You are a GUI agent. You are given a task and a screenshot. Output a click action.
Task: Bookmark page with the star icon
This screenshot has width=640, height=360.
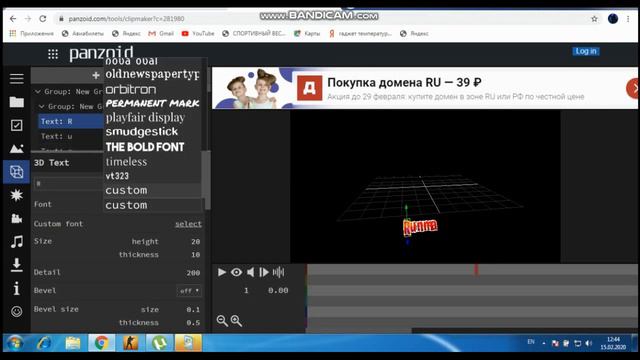(x=594, y=19)
